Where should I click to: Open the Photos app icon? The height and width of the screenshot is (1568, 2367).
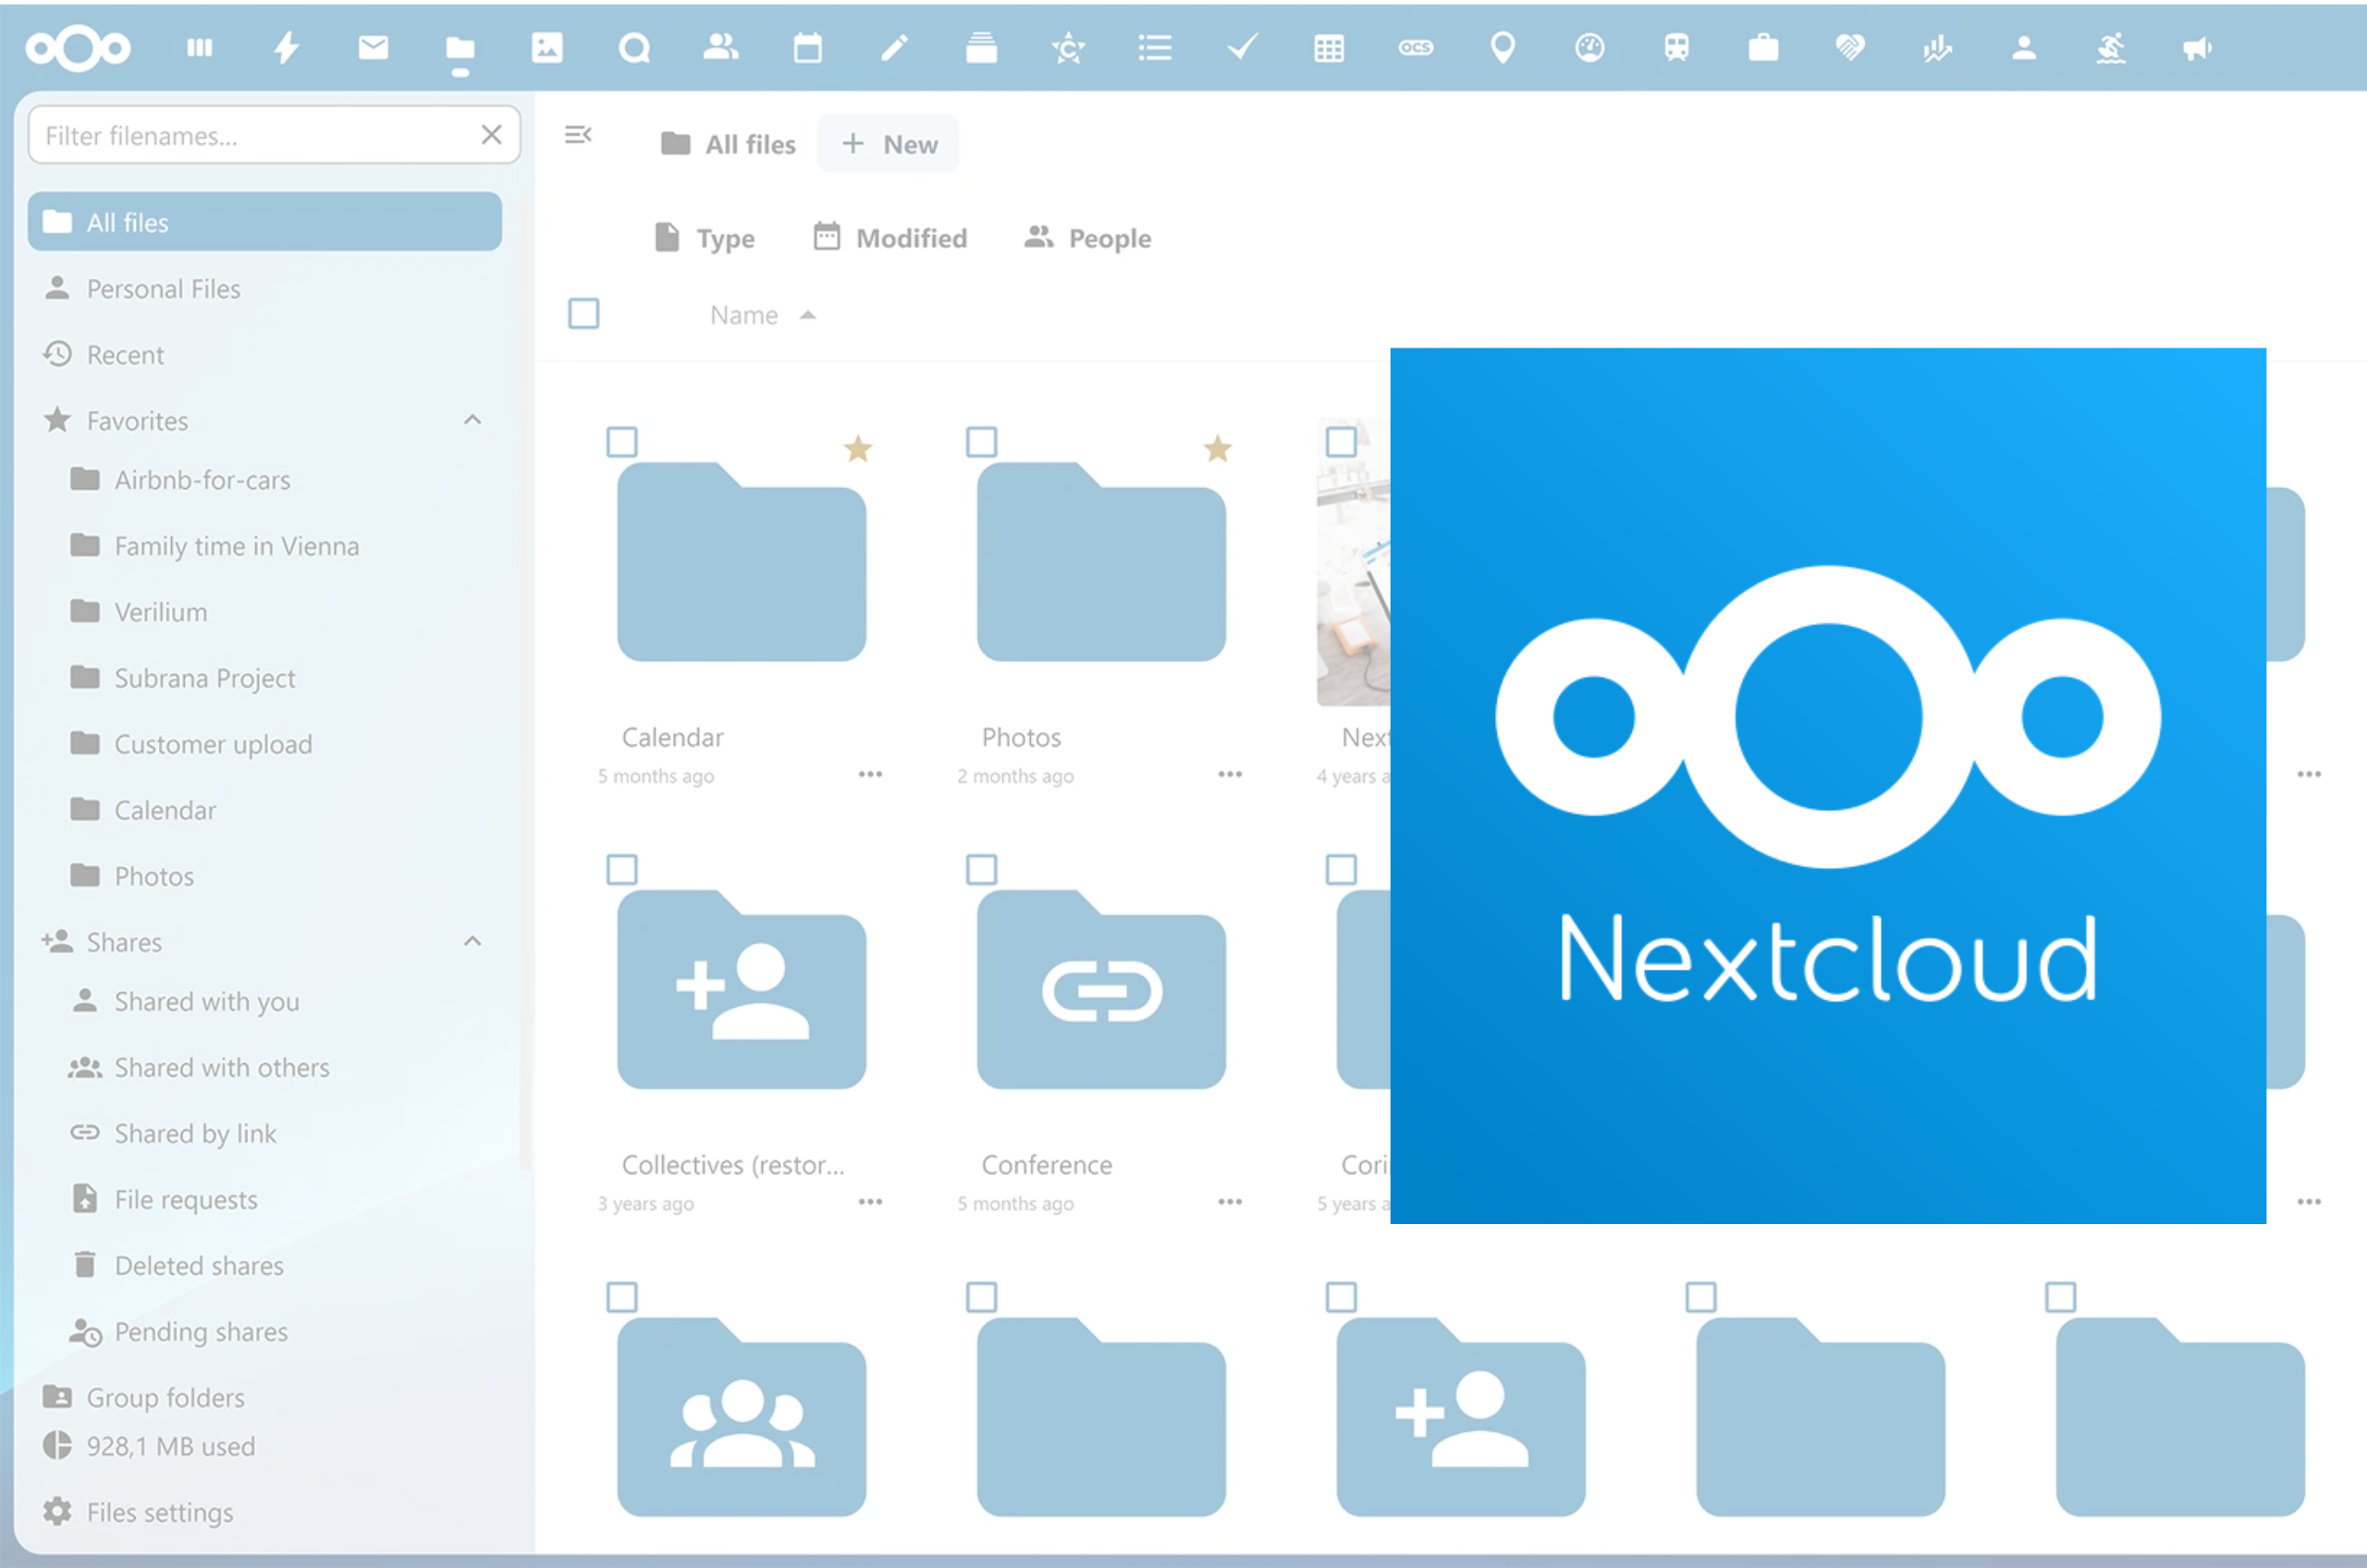pos(548,47)
